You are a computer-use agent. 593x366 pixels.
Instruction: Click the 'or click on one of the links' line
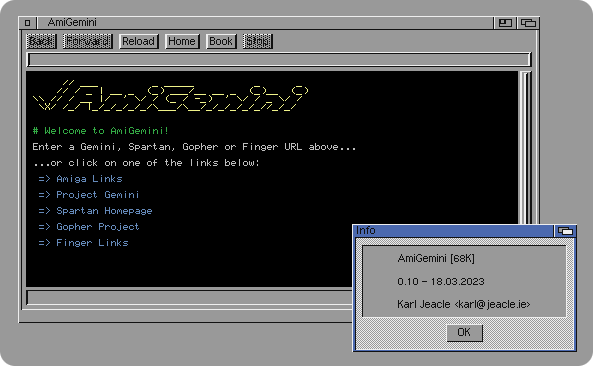[146, 163]
